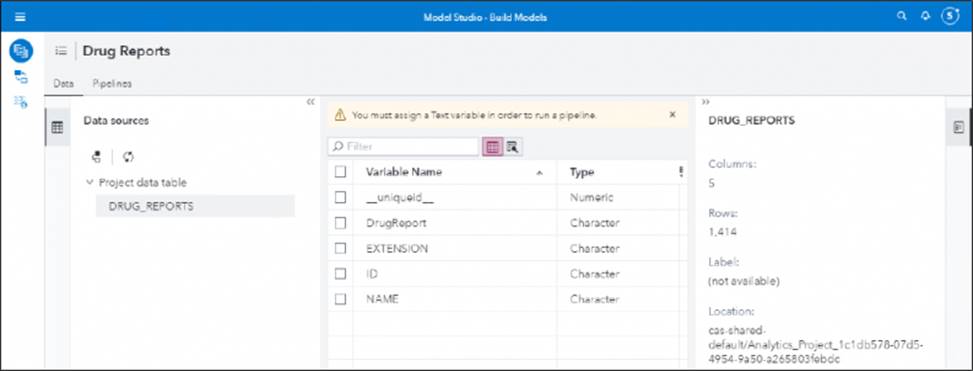973x371 pixels.
Task: Click the refresh data sources icon
Action: [x=128, y=157]
